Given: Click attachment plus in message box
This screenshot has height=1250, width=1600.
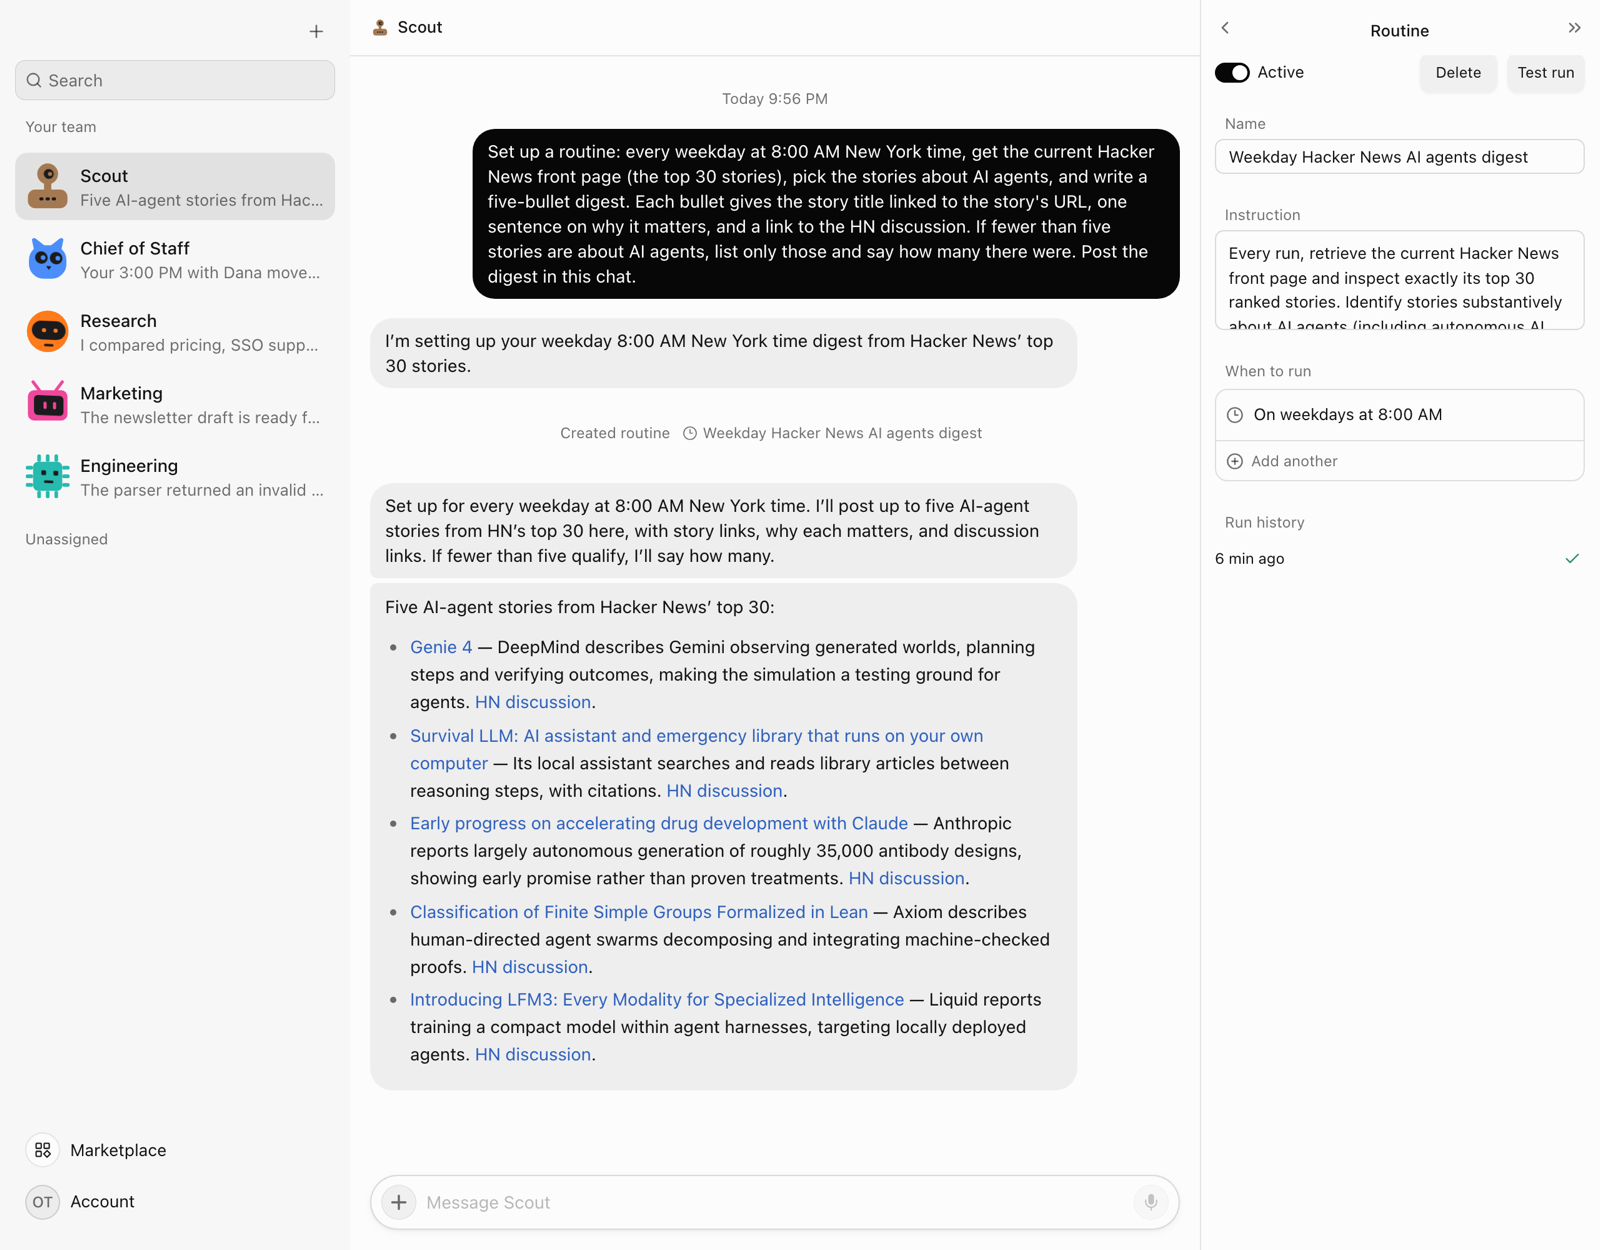Looking at the screenshot, I should (x=399, y=1202).
